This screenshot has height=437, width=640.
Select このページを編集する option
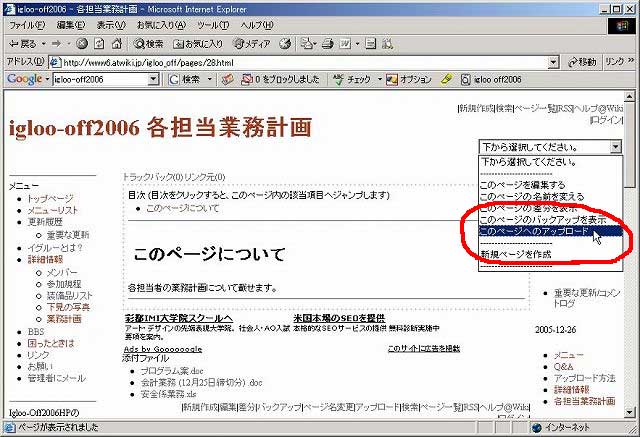coord(550,185)
